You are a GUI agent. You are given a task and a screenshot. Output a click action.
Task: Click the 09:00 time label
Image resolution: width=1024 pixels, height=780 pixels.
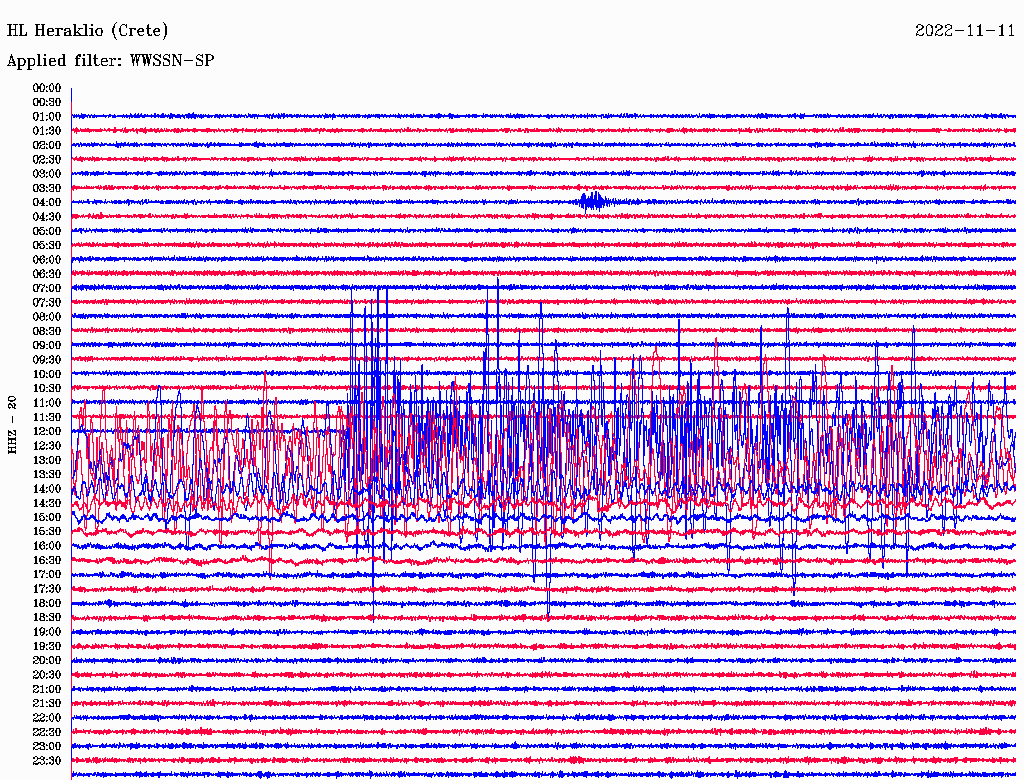(47, 346)
